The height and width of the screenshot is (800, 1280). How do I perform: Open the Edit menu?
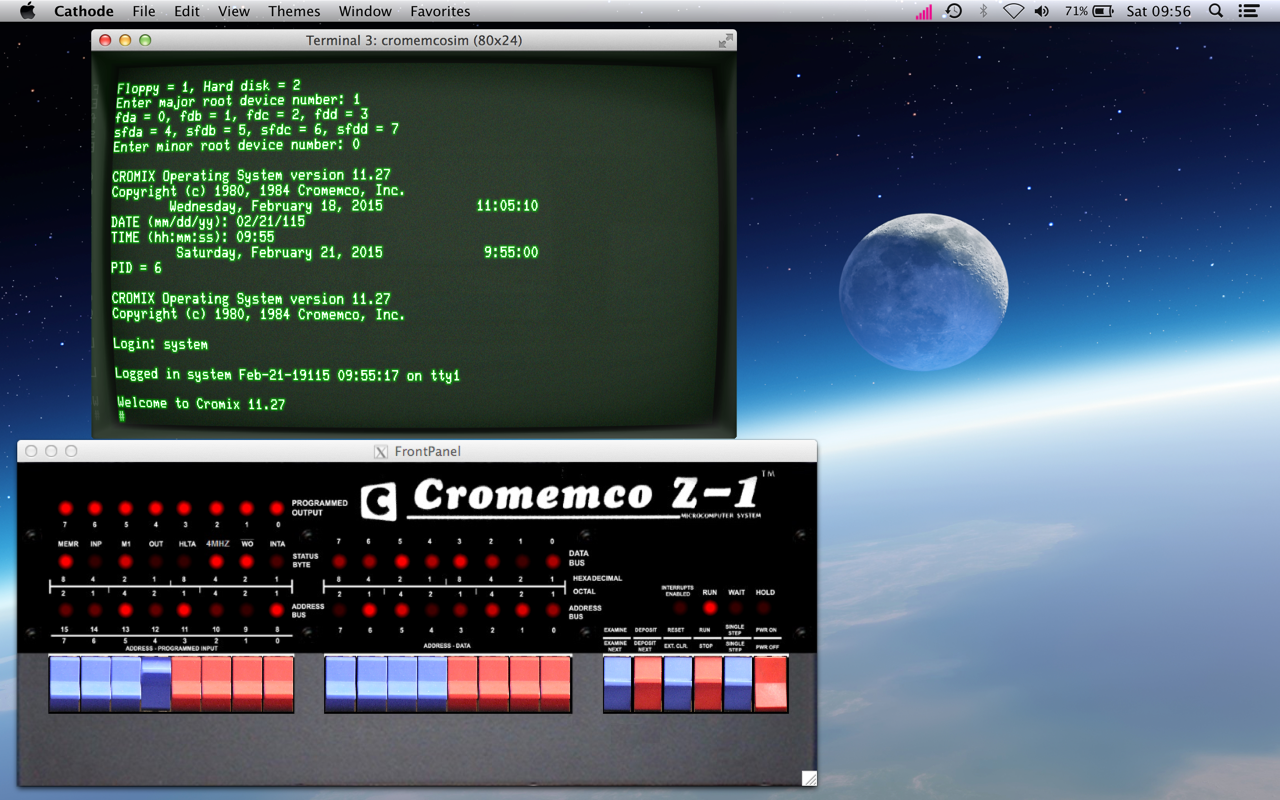point(187,11)
